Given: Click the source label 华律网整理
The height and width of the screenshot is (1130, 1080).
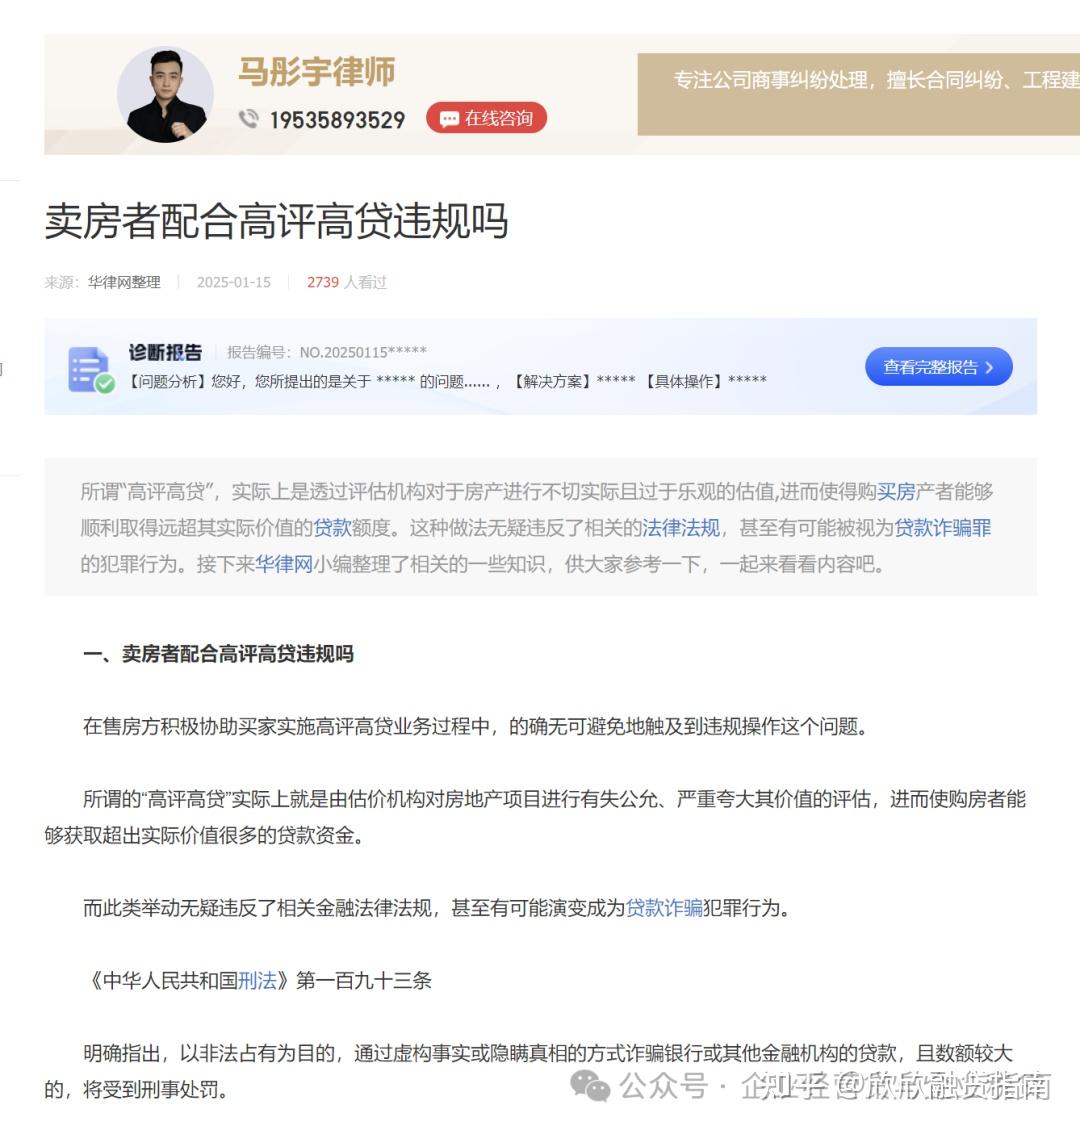Looking at the screenshot, I should 124,282.
